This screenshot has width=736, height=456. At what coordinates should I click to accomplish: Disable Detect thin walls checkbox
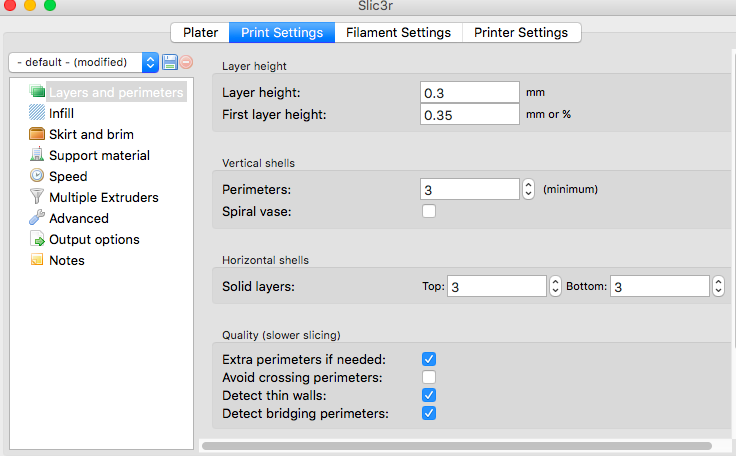[429, 395]
